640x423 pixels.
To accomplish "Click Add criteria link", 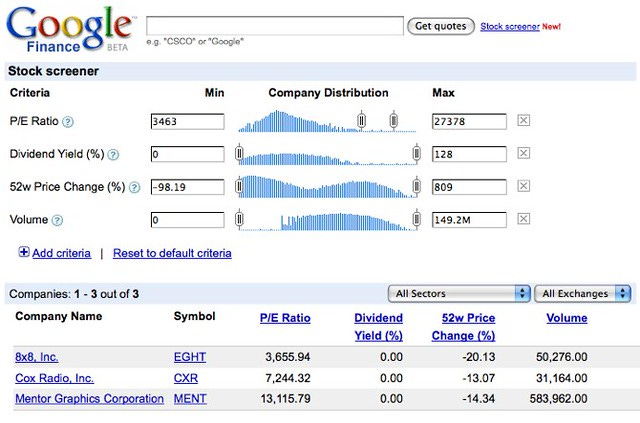I will [x=62, y=253].
